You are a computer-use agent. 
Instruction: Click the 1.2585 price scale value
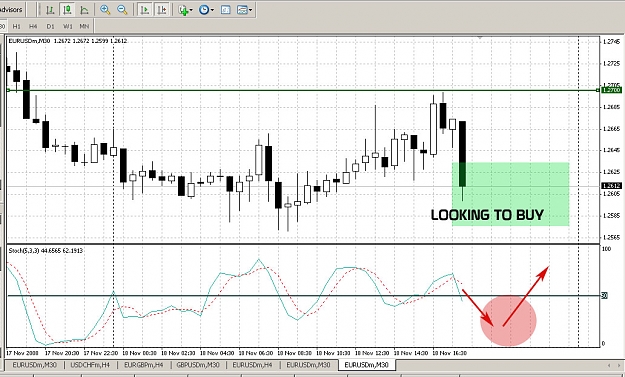click(611, 216)
